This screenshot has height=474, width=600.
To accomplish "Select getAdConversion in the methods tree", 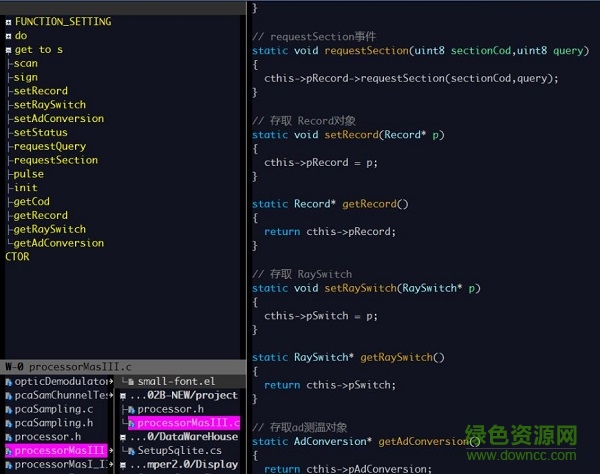I will (59, 243).
